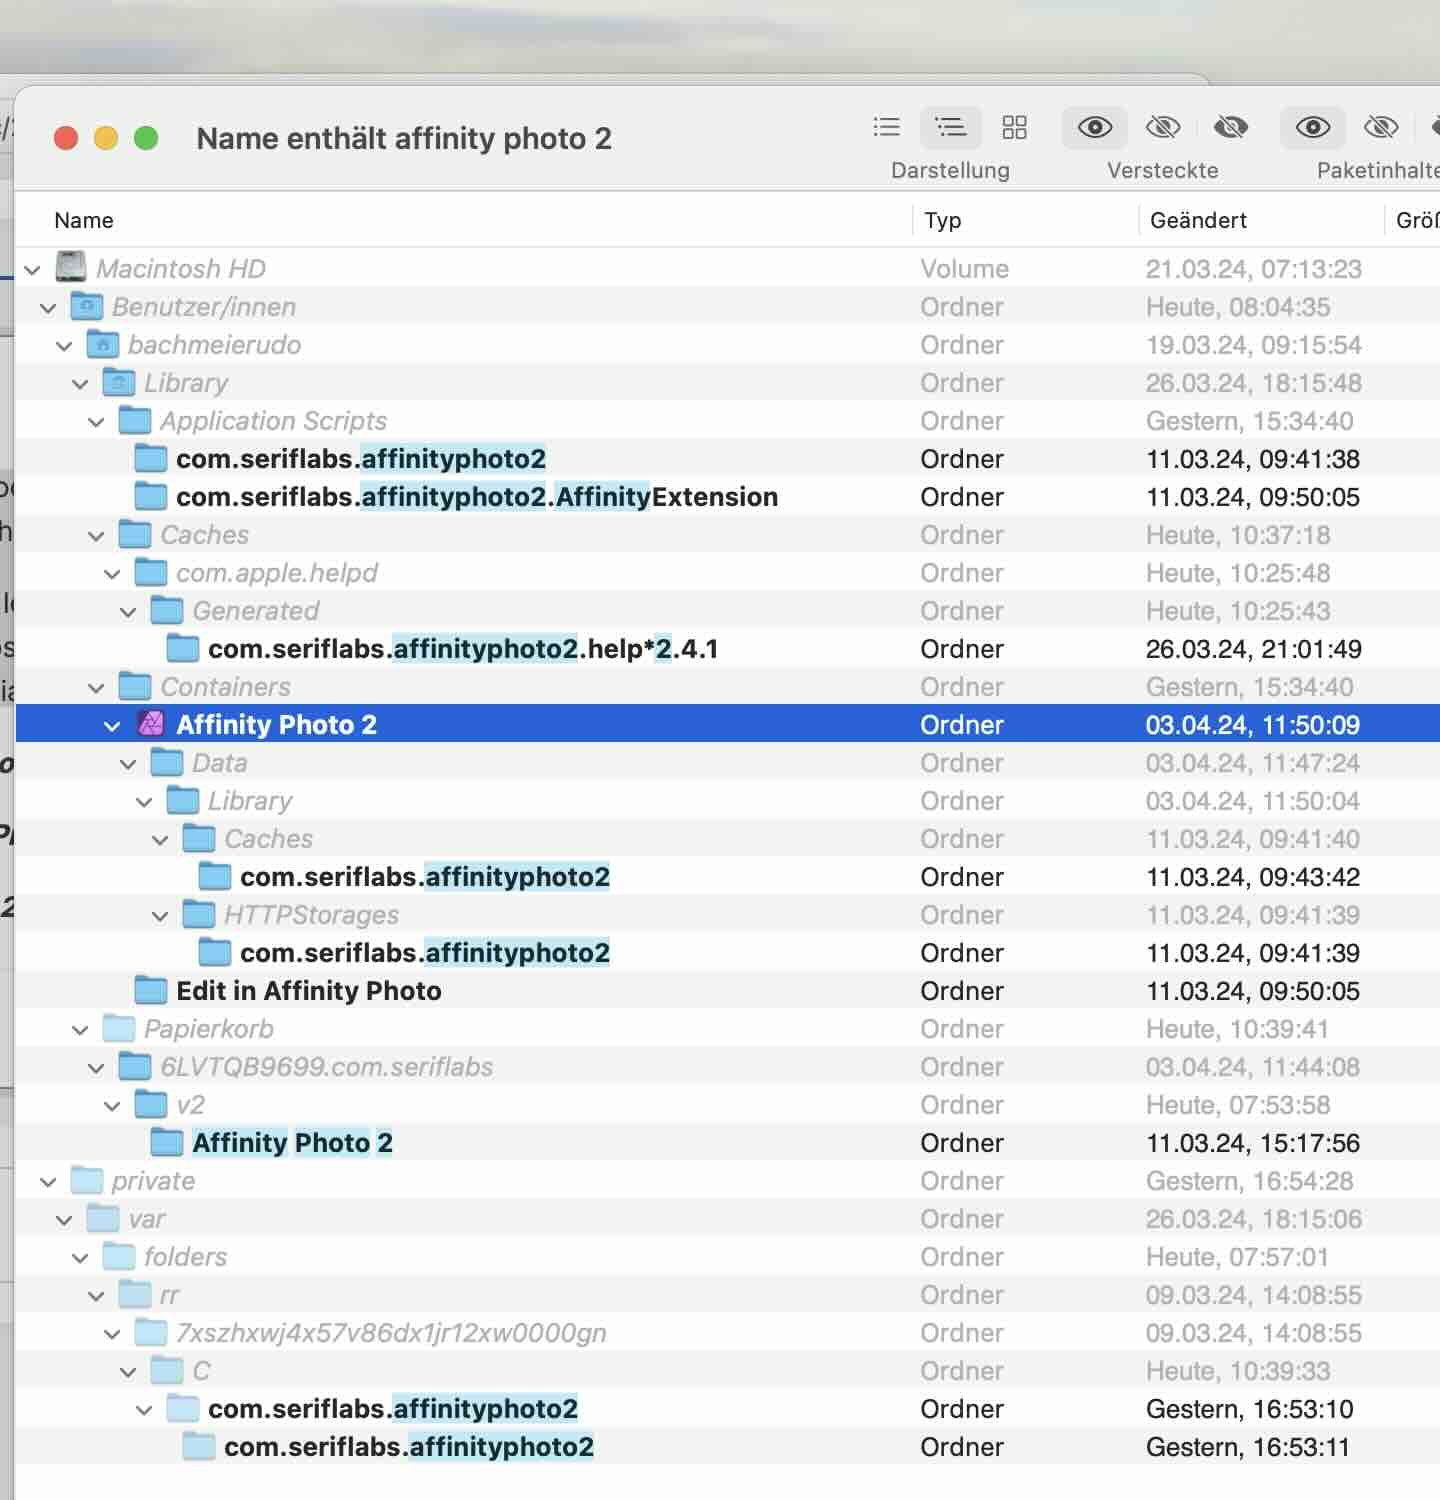Click the bachmeierudo home folder icon
The width and height of the screenshot is (1440, 1500).
[103, 344]
